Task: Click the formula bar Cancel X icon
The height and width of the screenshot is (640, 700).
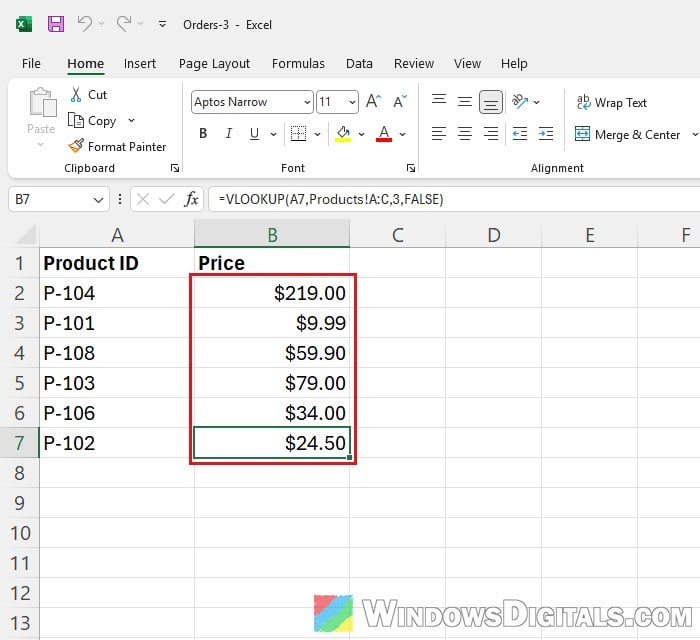Action: [143, 199]
